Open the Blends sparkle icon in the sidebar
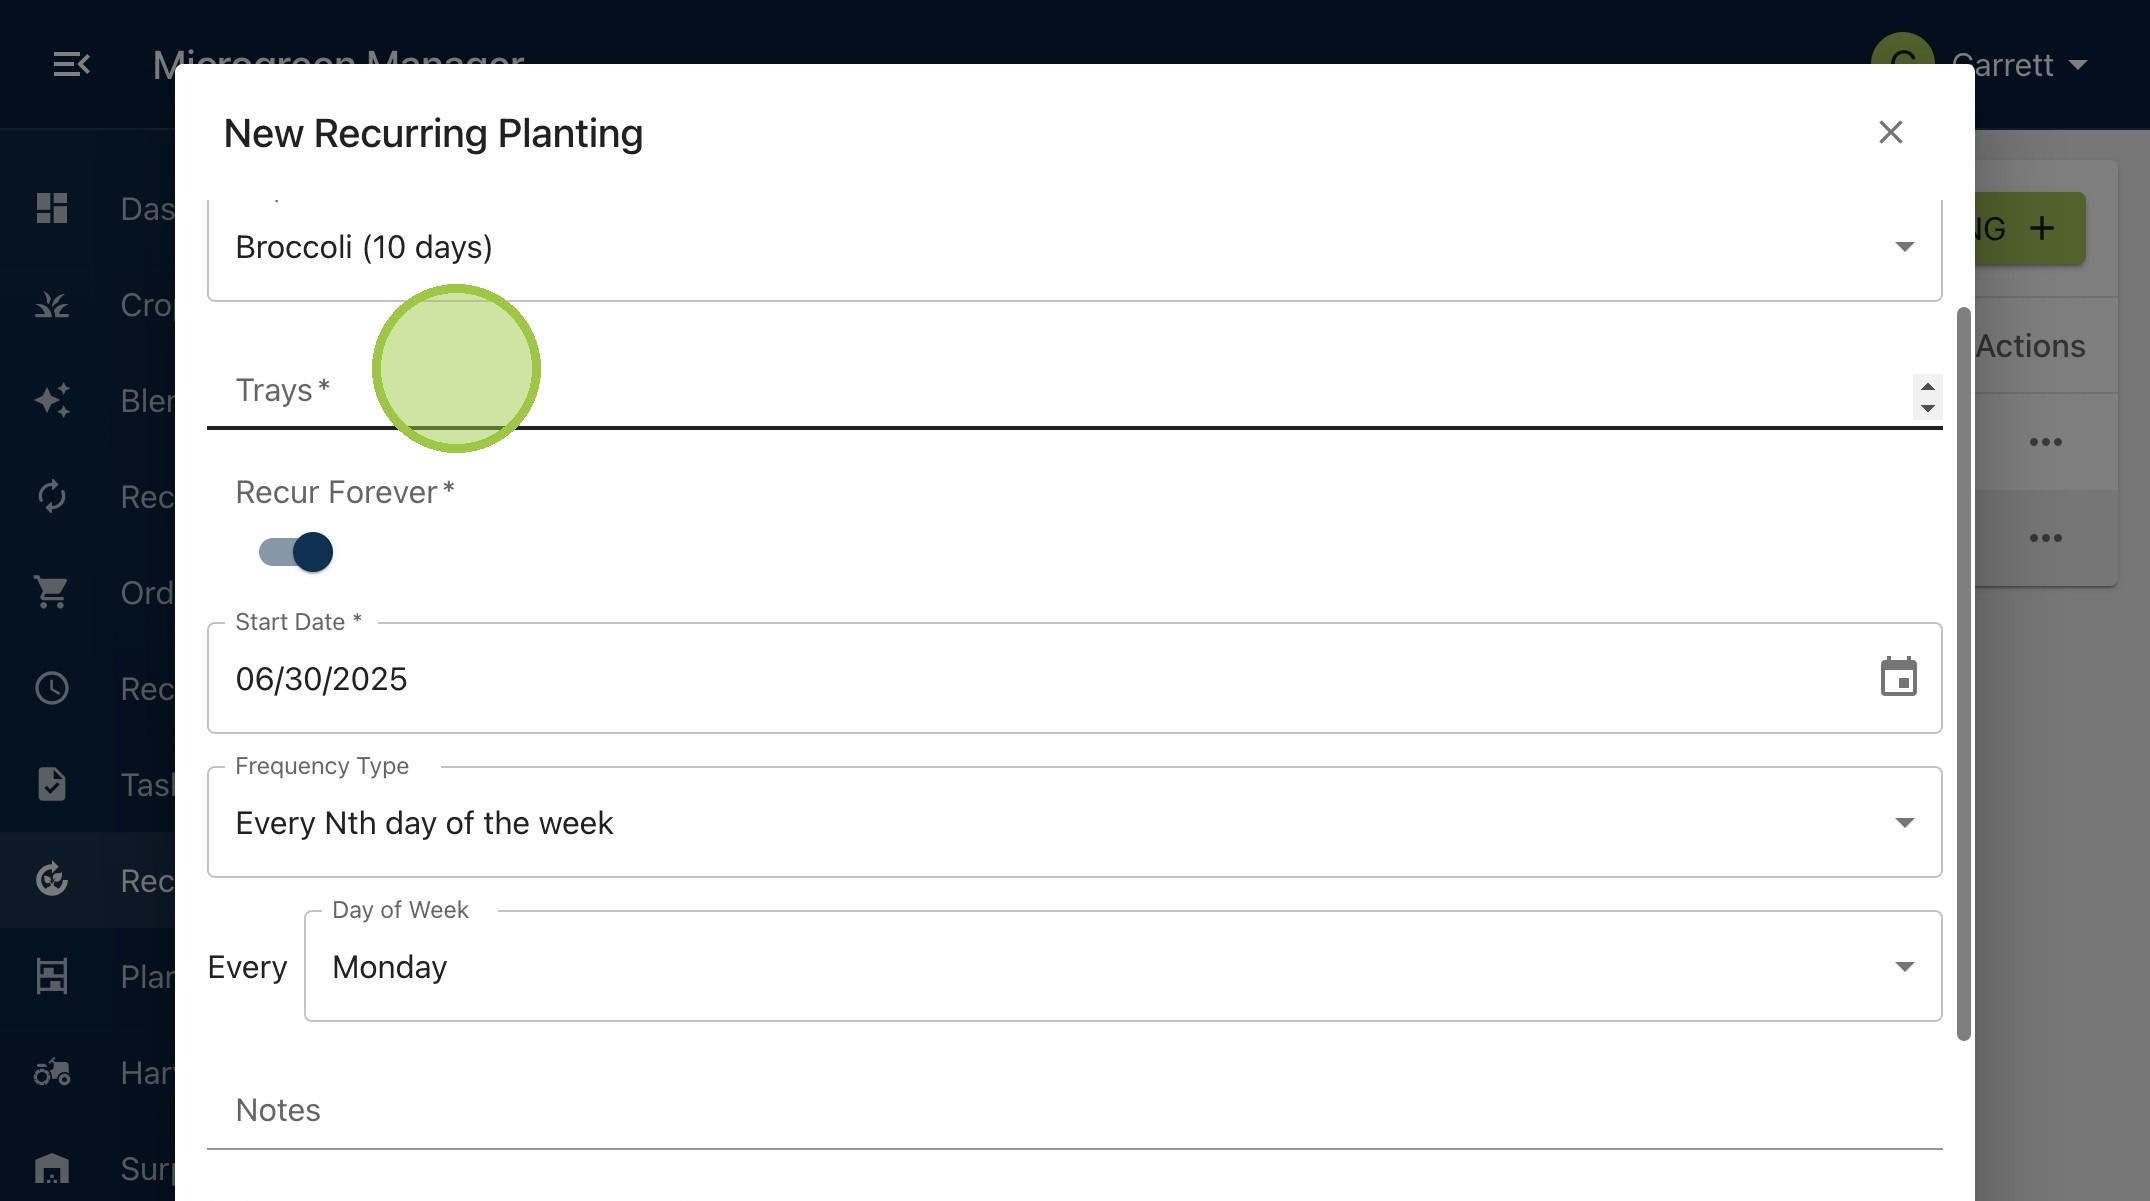The height and width of the screenshot is (1201, 2150). tap(52, 400)
